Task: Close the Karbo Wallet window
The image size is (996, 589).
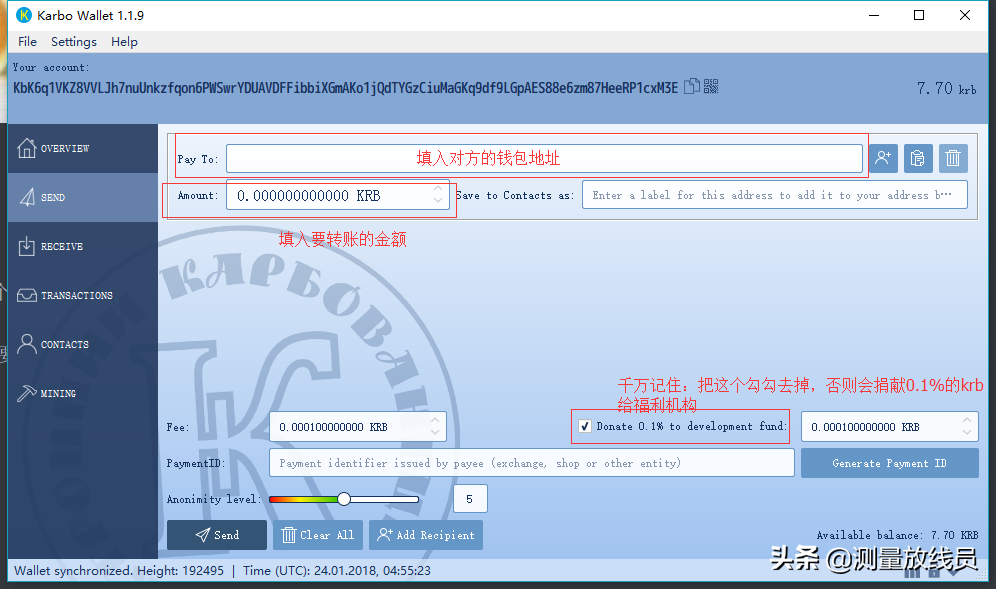Action: [964, 15]
